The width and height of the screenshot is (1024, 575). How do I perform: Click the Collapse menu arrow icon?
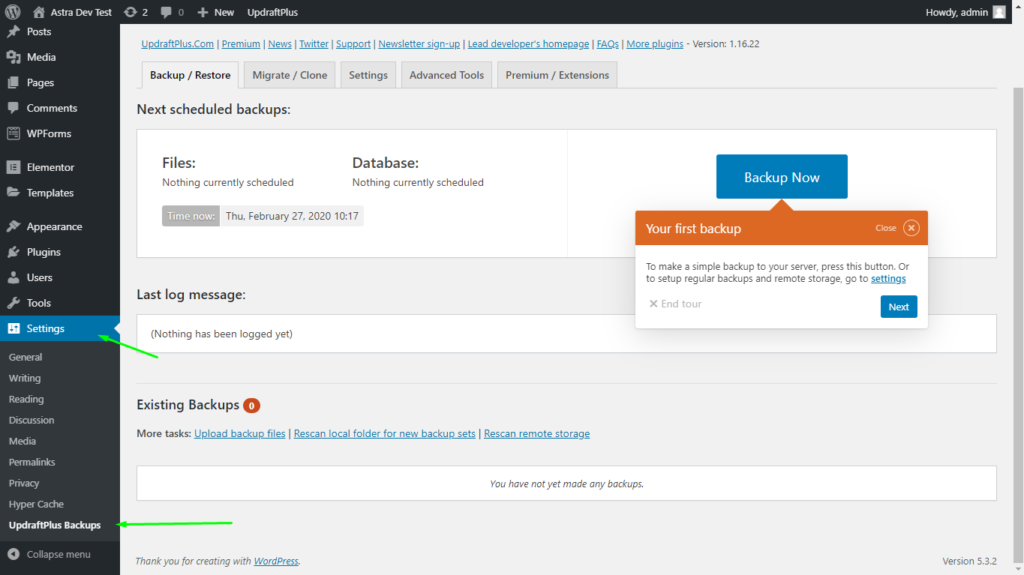point(13,554)
